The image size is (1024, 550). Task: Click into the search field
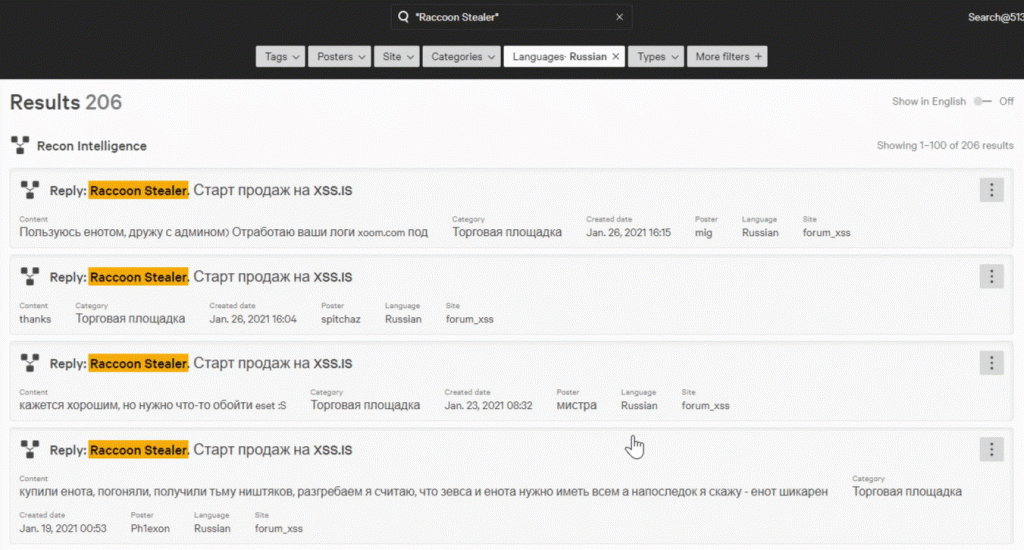click(511, 17)
